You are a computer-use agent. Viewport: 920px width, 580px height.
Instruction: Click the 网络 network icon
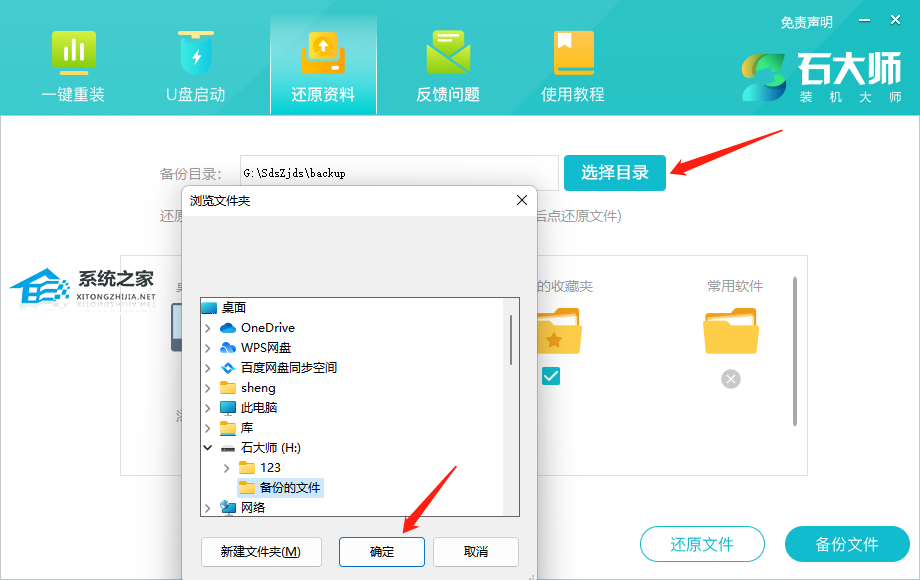[x=228, y=507]
